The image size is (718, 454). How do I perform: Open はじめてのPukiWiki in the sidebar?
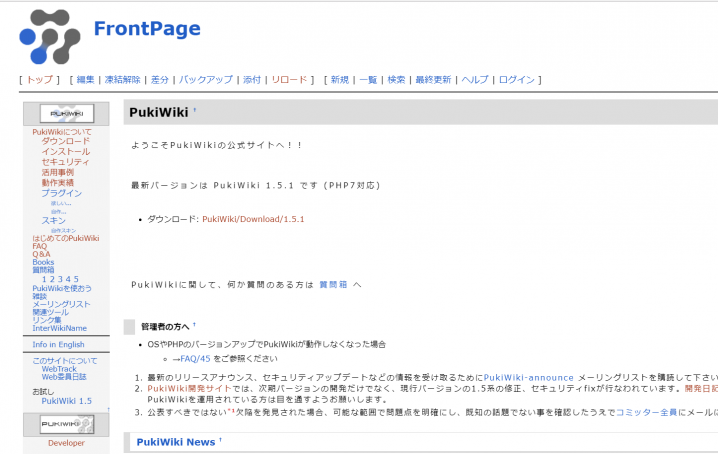coord(65,238)
